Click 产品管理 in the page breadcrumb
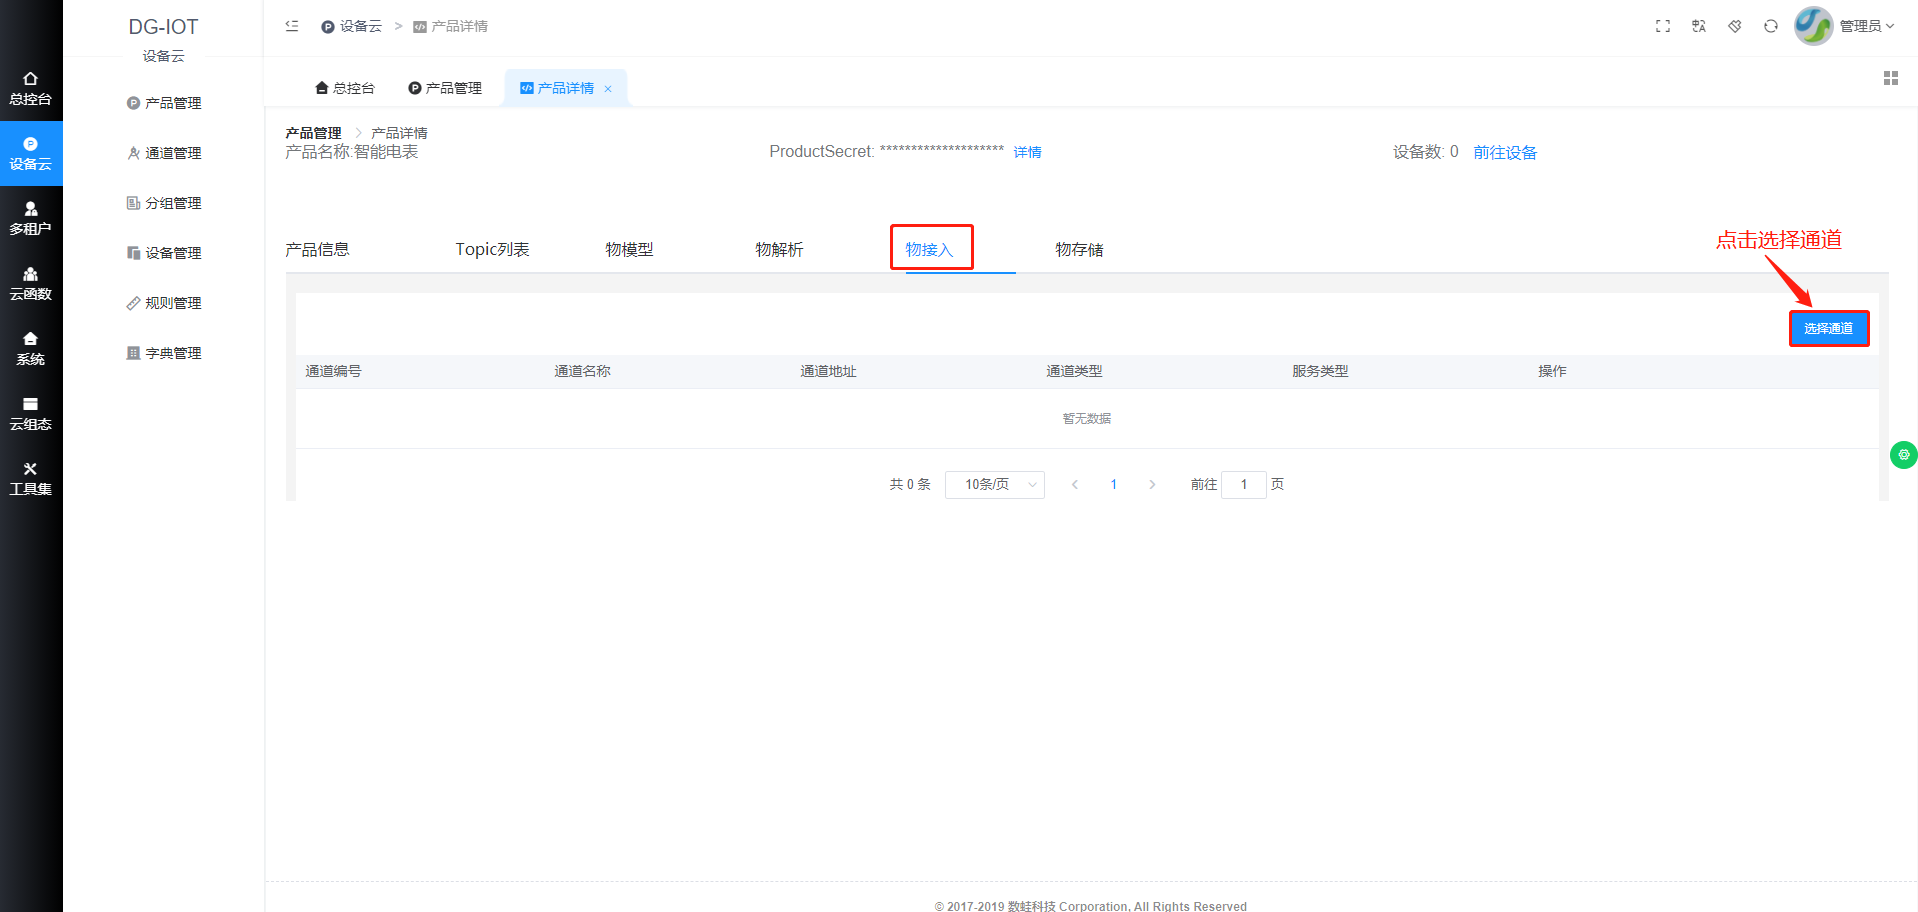Image resolution: width=1918 pixels, height=912 pixels. click(313, 133)
